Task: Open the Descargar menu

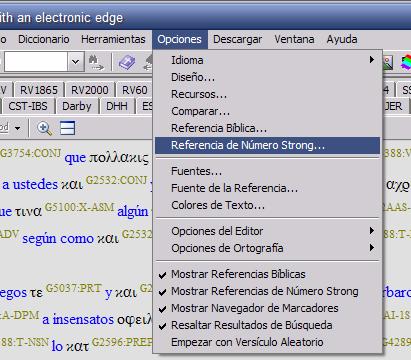Action: point(238,39)
